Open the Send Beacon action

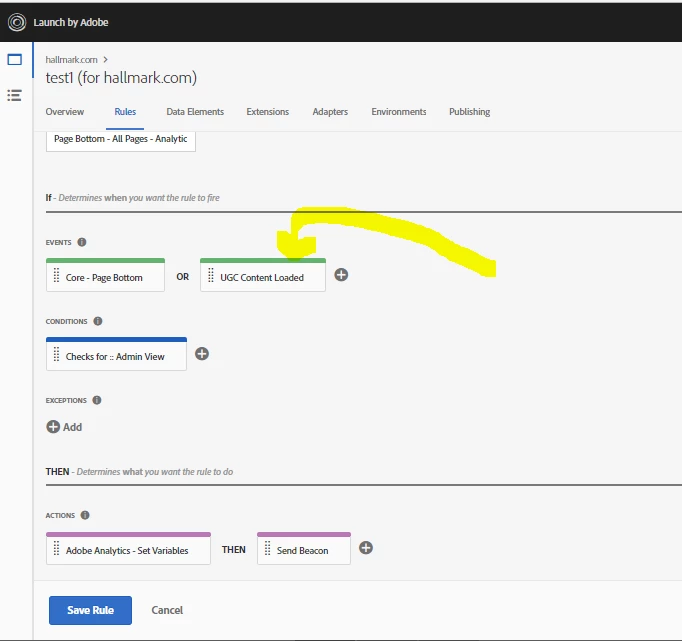pos(304,548)
